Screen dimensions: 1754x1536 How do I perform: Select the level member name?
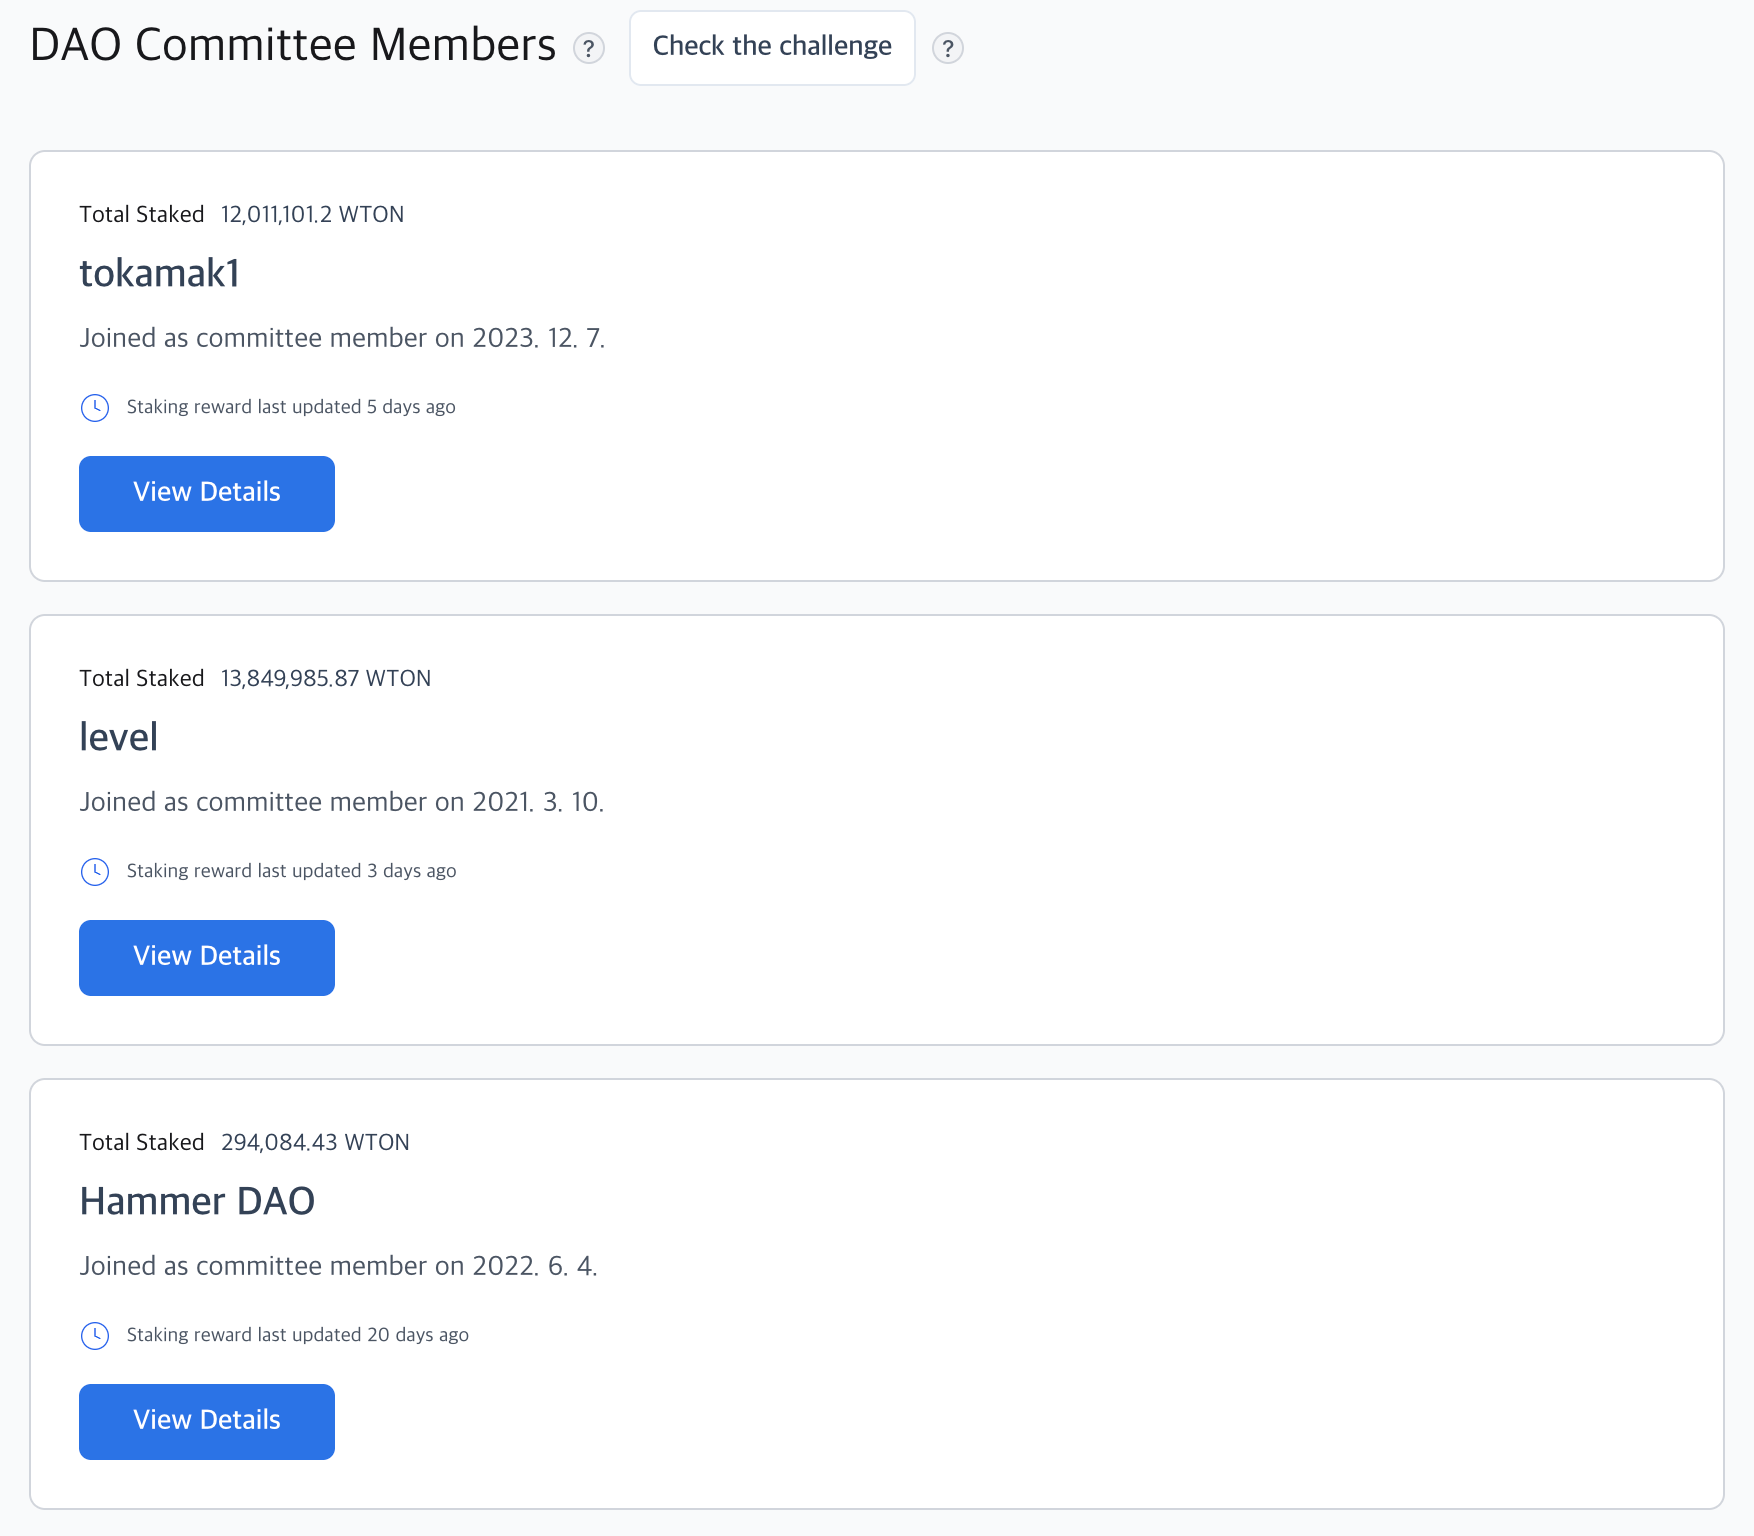[x=119, y=738]
